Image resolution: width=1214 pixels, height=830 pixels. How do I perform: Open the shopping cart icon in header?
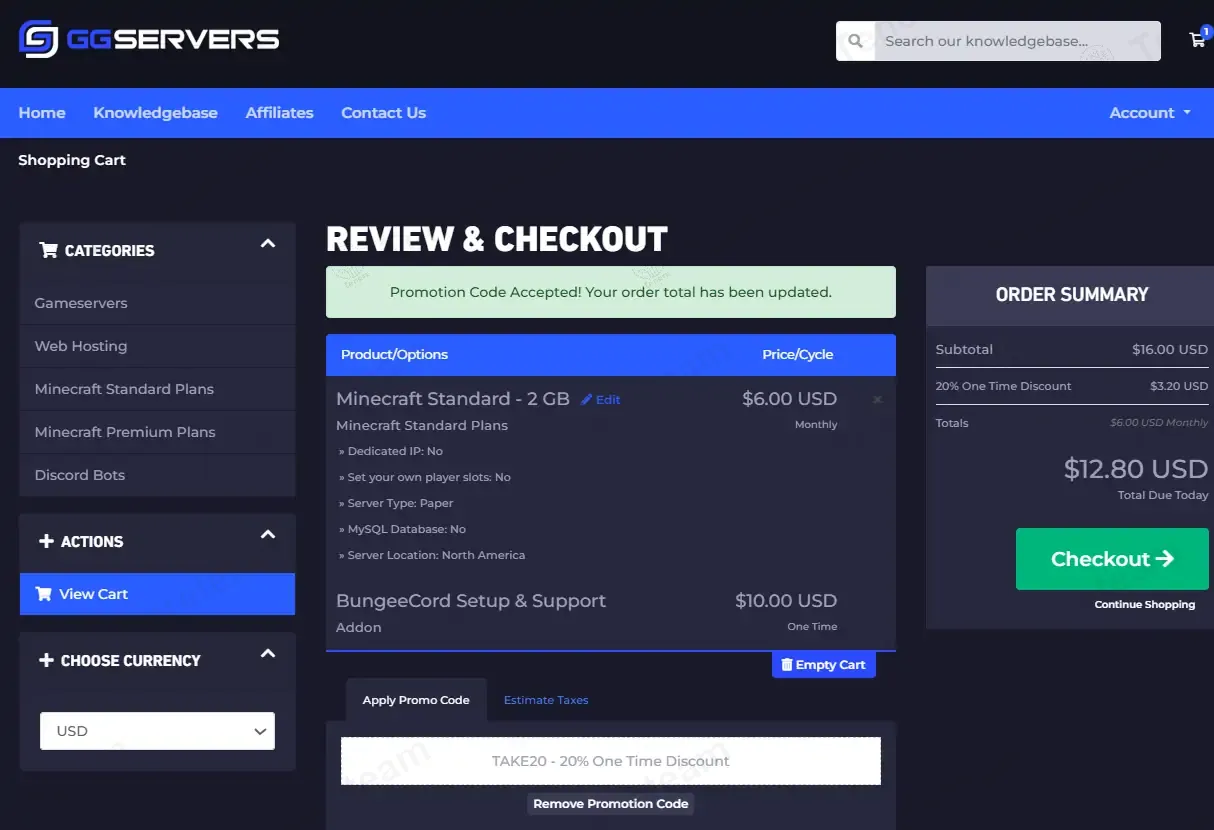[1197, 40]
